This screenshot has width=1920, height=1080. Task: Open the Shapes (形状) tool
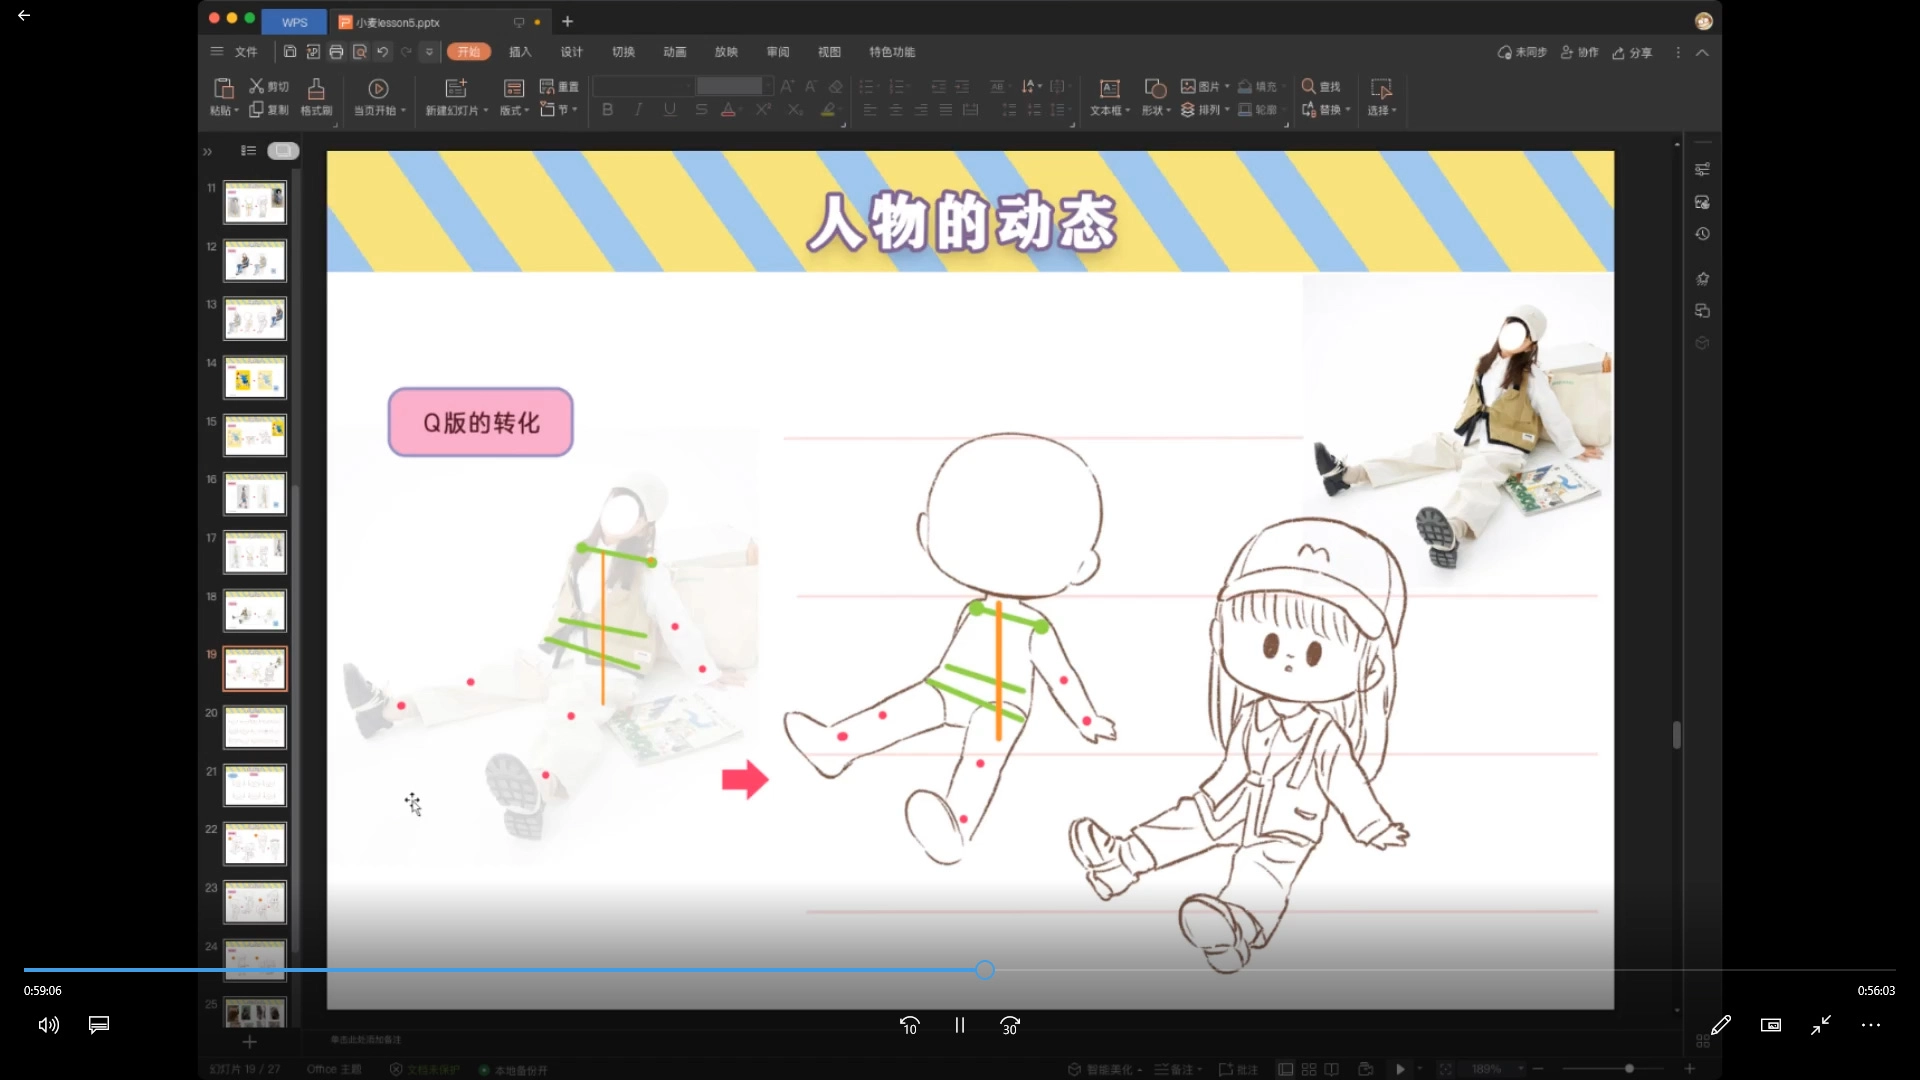[x=1155, y=89]
